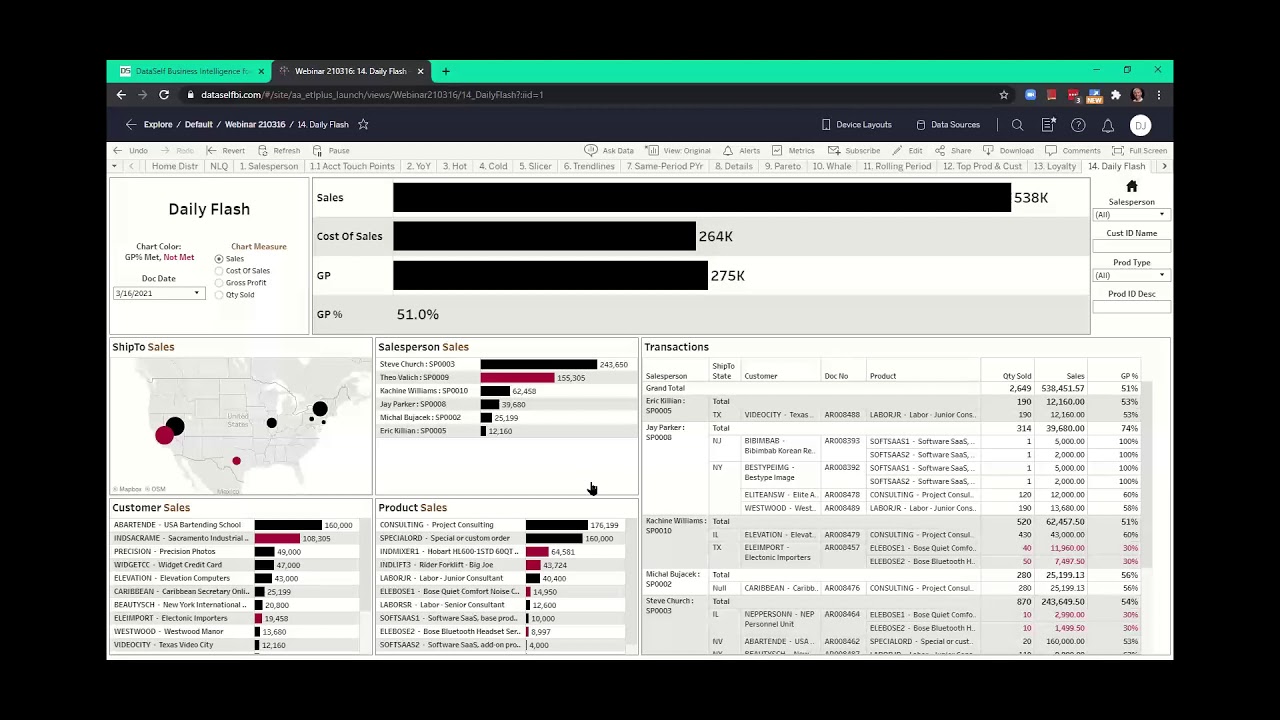Image resolution: width=1280 pixels, height=720 pixels.
Task: Select the CONSULTING product sales bar
Action: click(557, 525)
